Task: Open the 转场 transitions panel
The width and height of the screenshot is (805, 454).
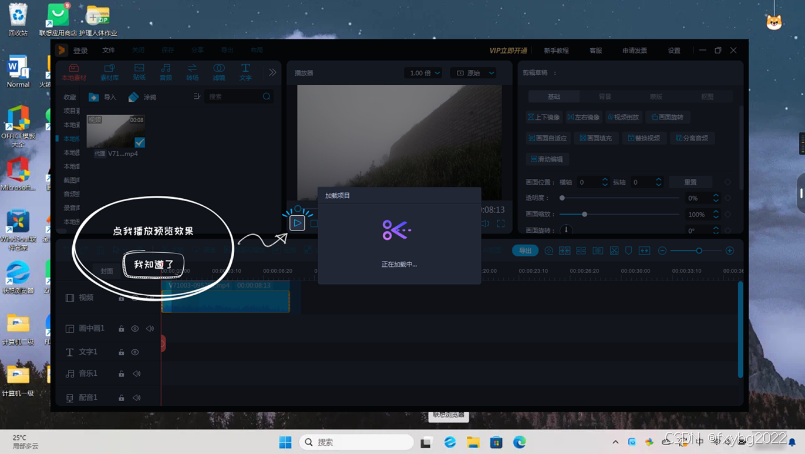Action: pyautogui.click(x=193, y=71)
